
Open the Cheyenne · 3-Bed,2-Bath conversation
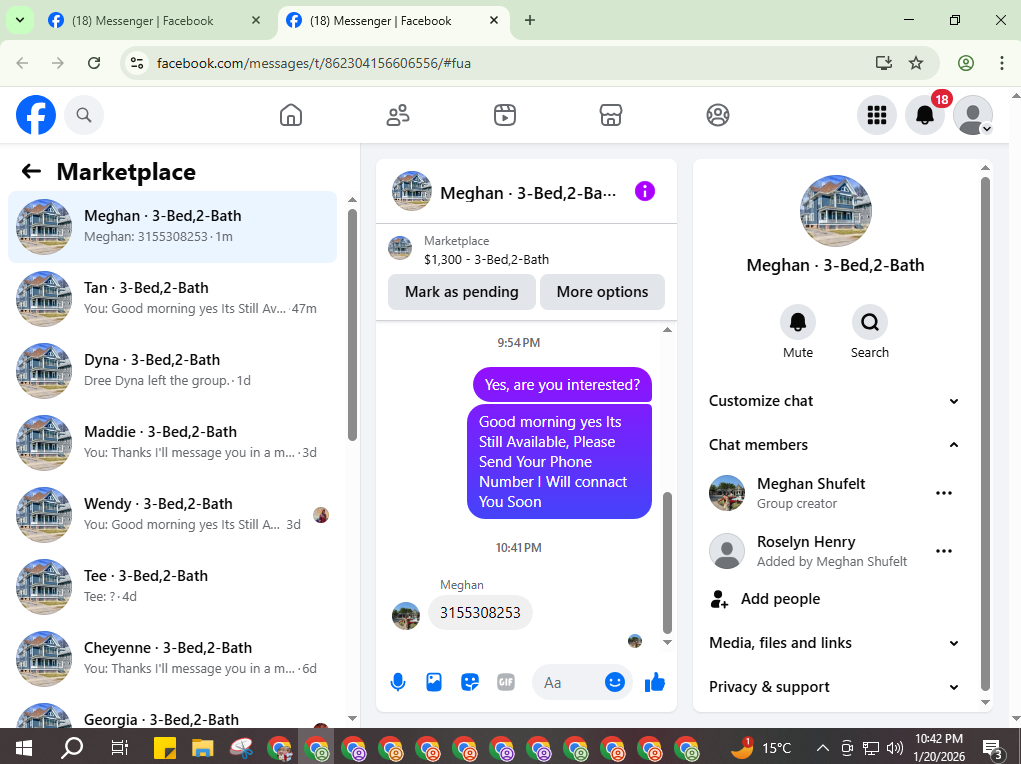coord(172,658)
